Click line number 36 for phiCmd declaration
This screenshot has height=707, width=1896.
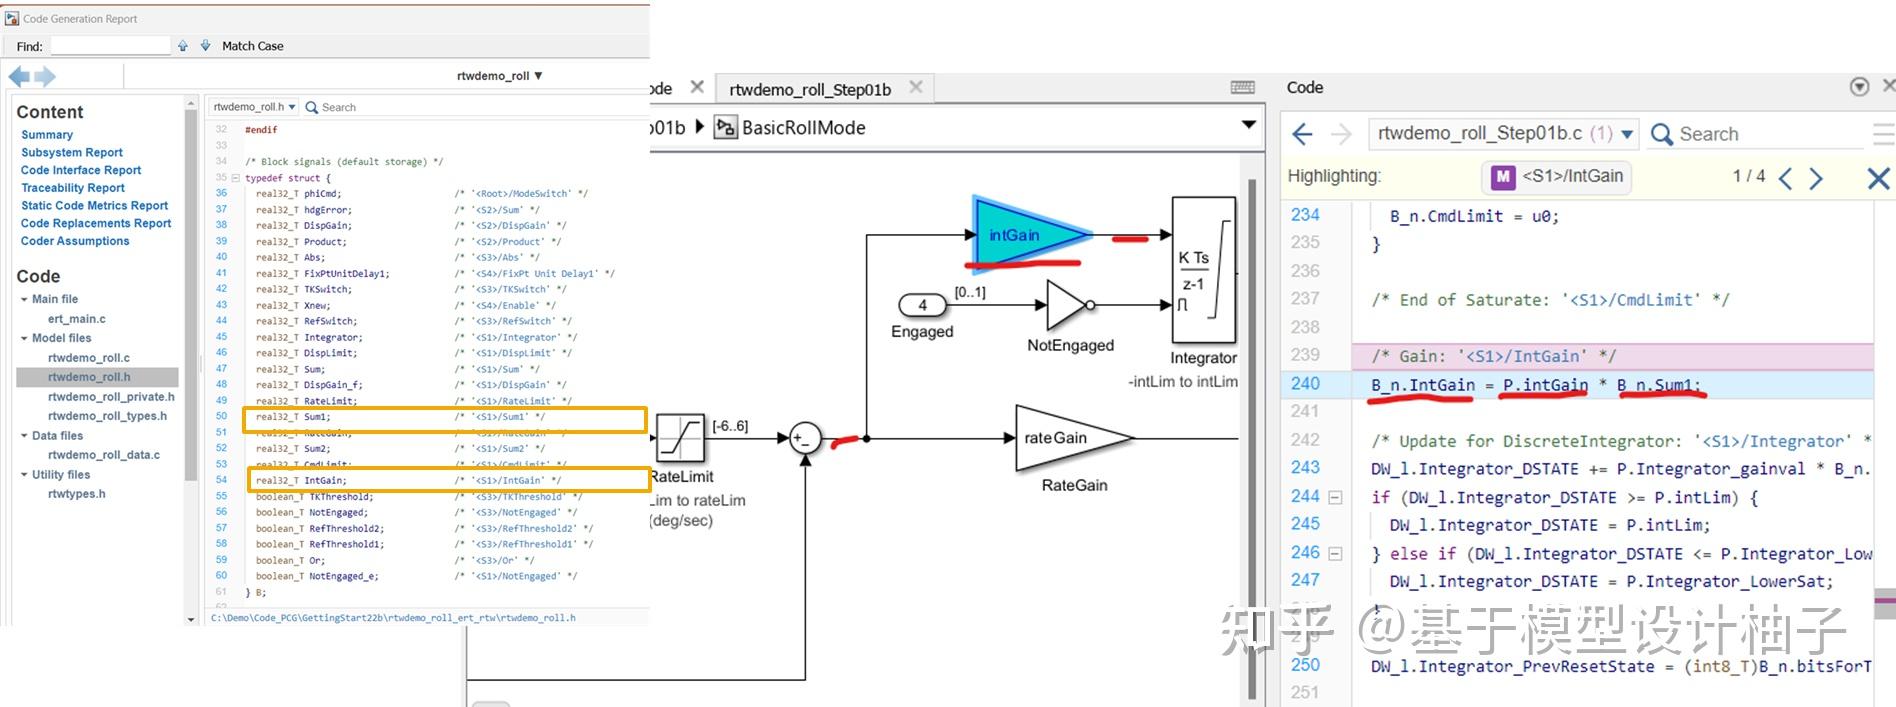click(x=221, y=193)
